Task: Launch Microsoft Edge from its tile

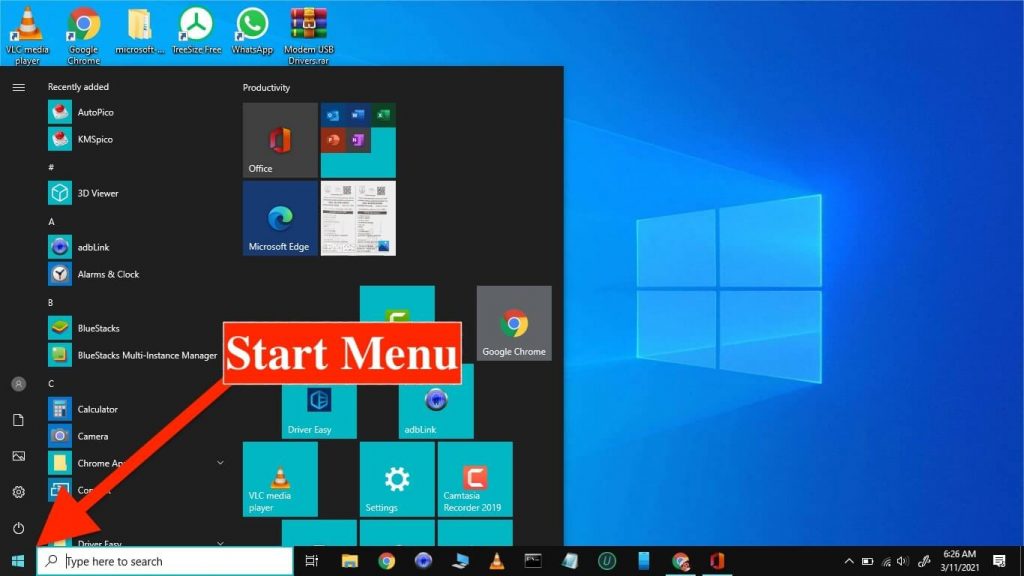Action: pyautogui.click(x=280, y=218)
